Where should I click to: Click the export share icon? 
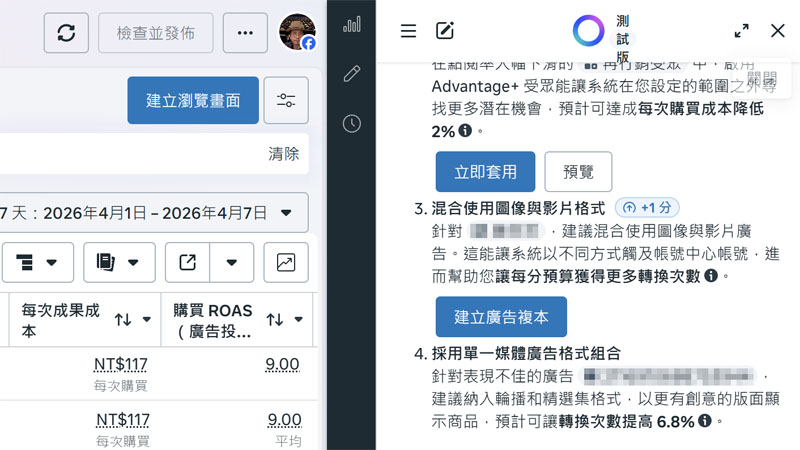(x=187, y=262)
